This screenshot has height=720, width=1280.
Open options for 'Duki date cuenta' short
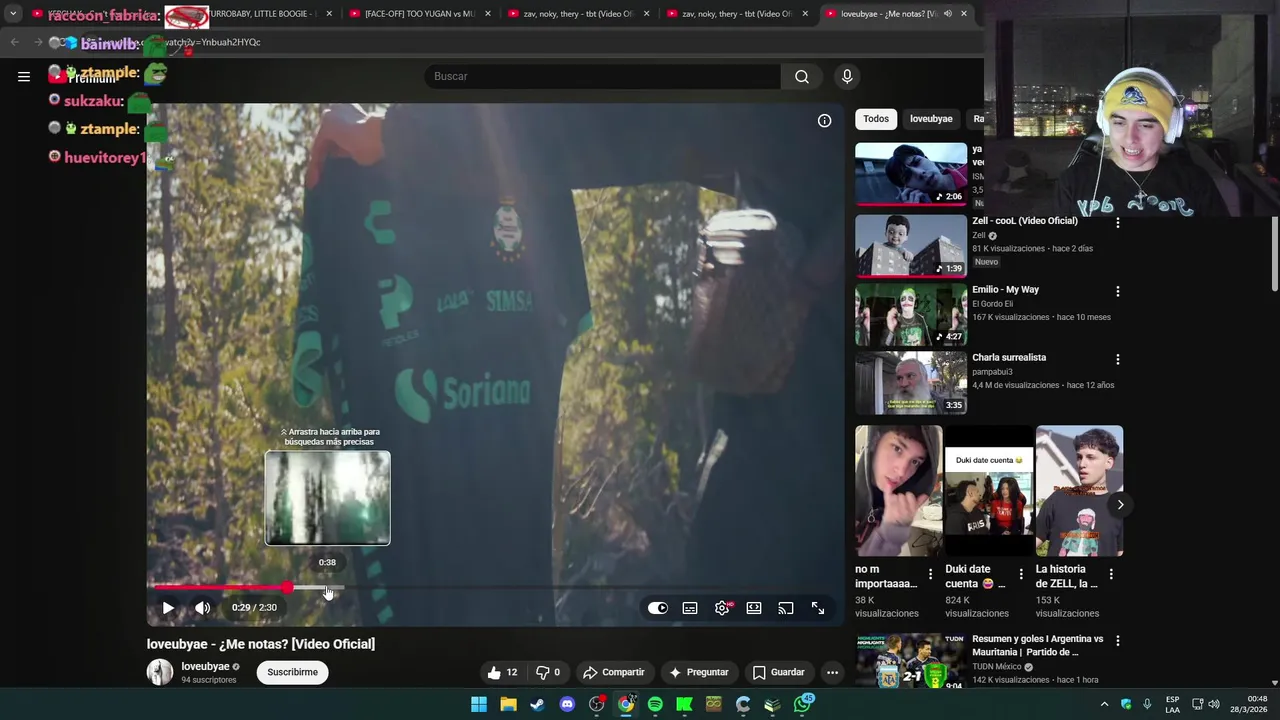point(1021,574)
